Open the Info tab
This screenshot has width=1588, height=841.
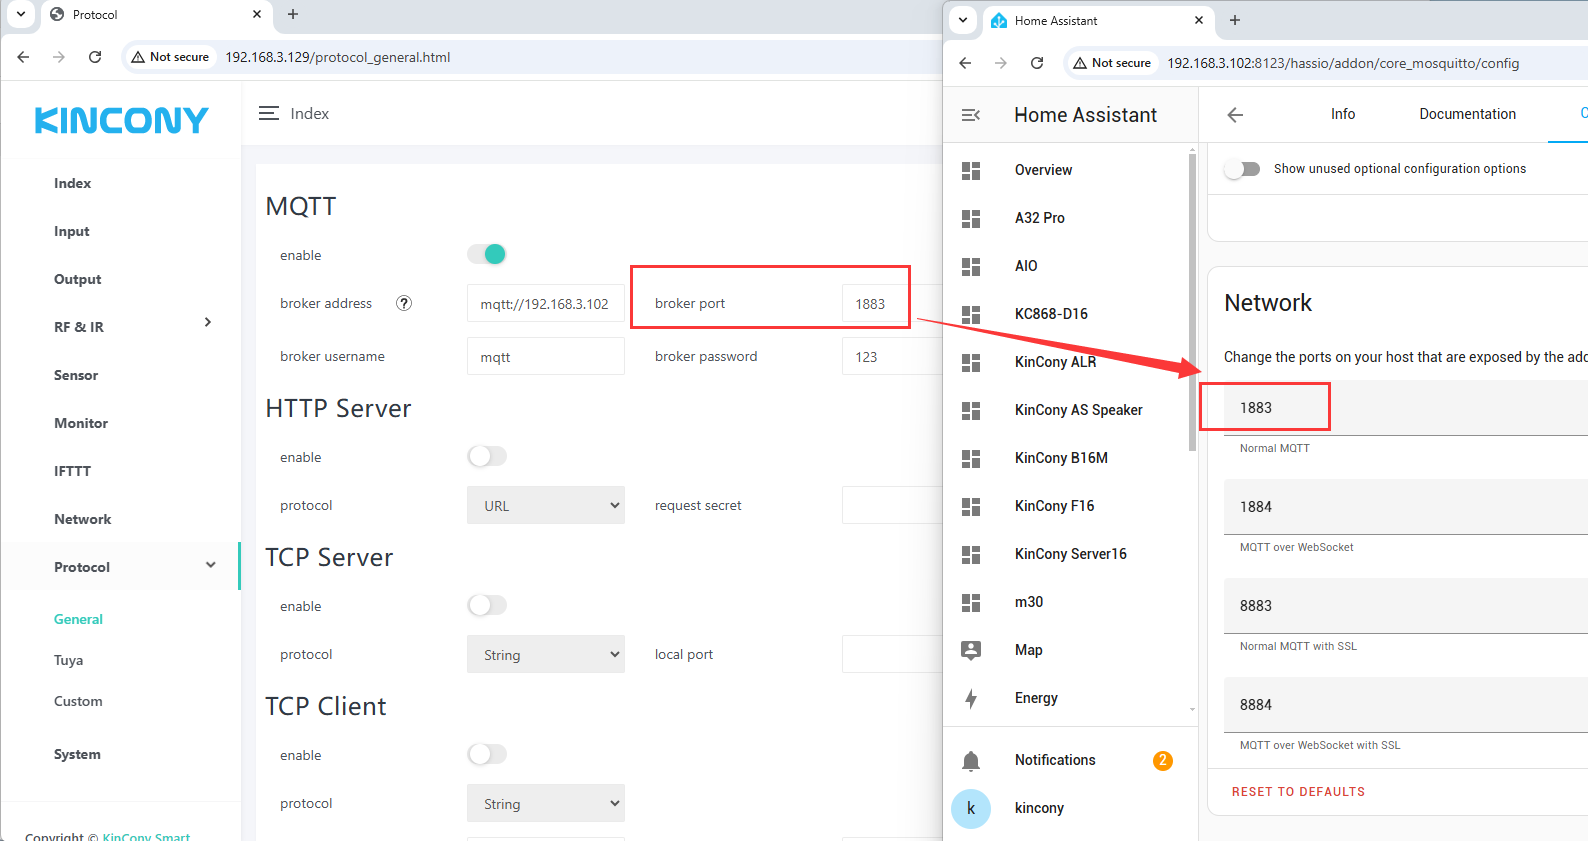click(x=1342, y=114)
